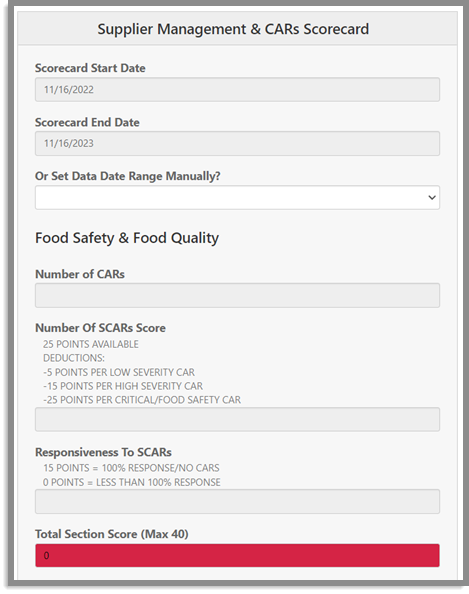
Task: Click the Number of CARs label
Action: [80, 274]
